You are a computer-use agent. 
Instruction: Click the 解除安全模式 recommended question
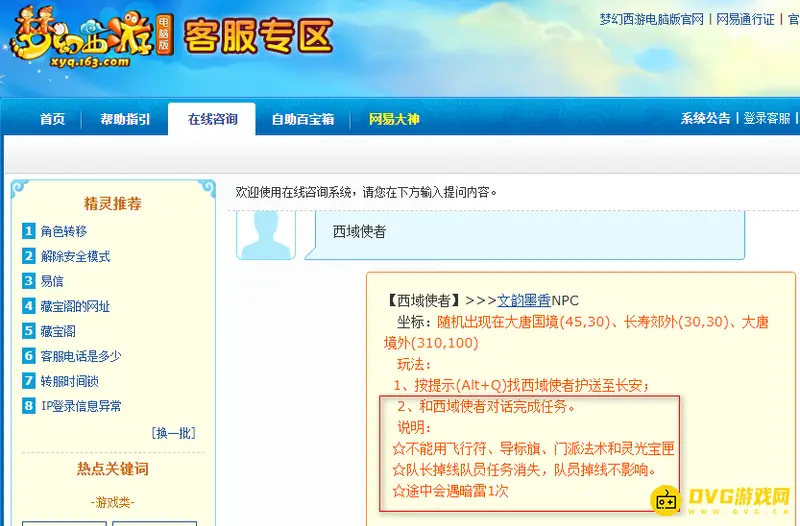[76, 256]
